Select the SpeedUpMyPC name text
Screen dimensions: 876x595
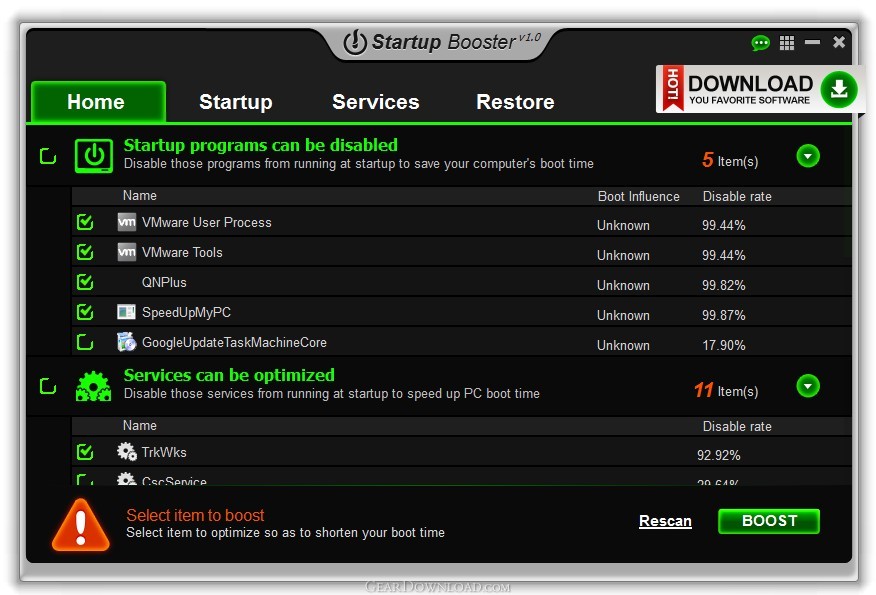tap(186, 312)
